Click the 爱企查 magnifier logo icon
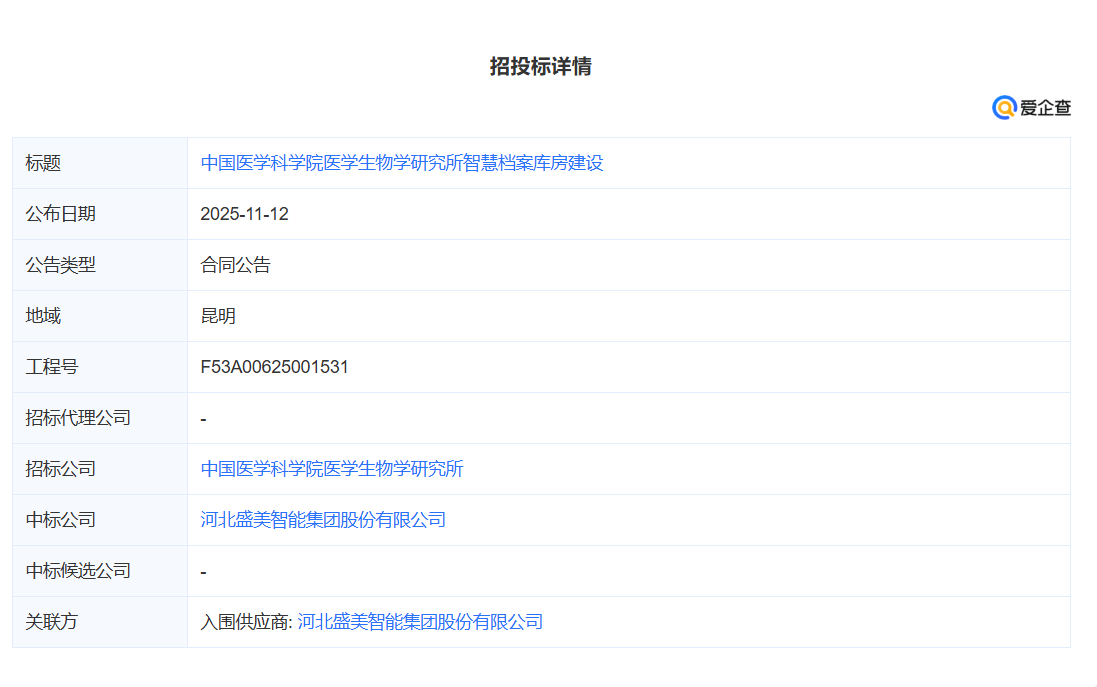Image resolution: width=1097 pixels, height=687 pixels. (x=1004, y=108)
